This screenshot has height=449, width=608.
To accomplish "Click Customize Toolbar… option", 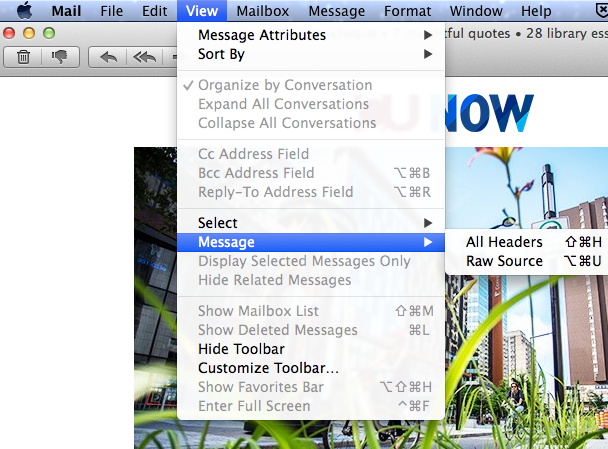I will coord(268,368).
